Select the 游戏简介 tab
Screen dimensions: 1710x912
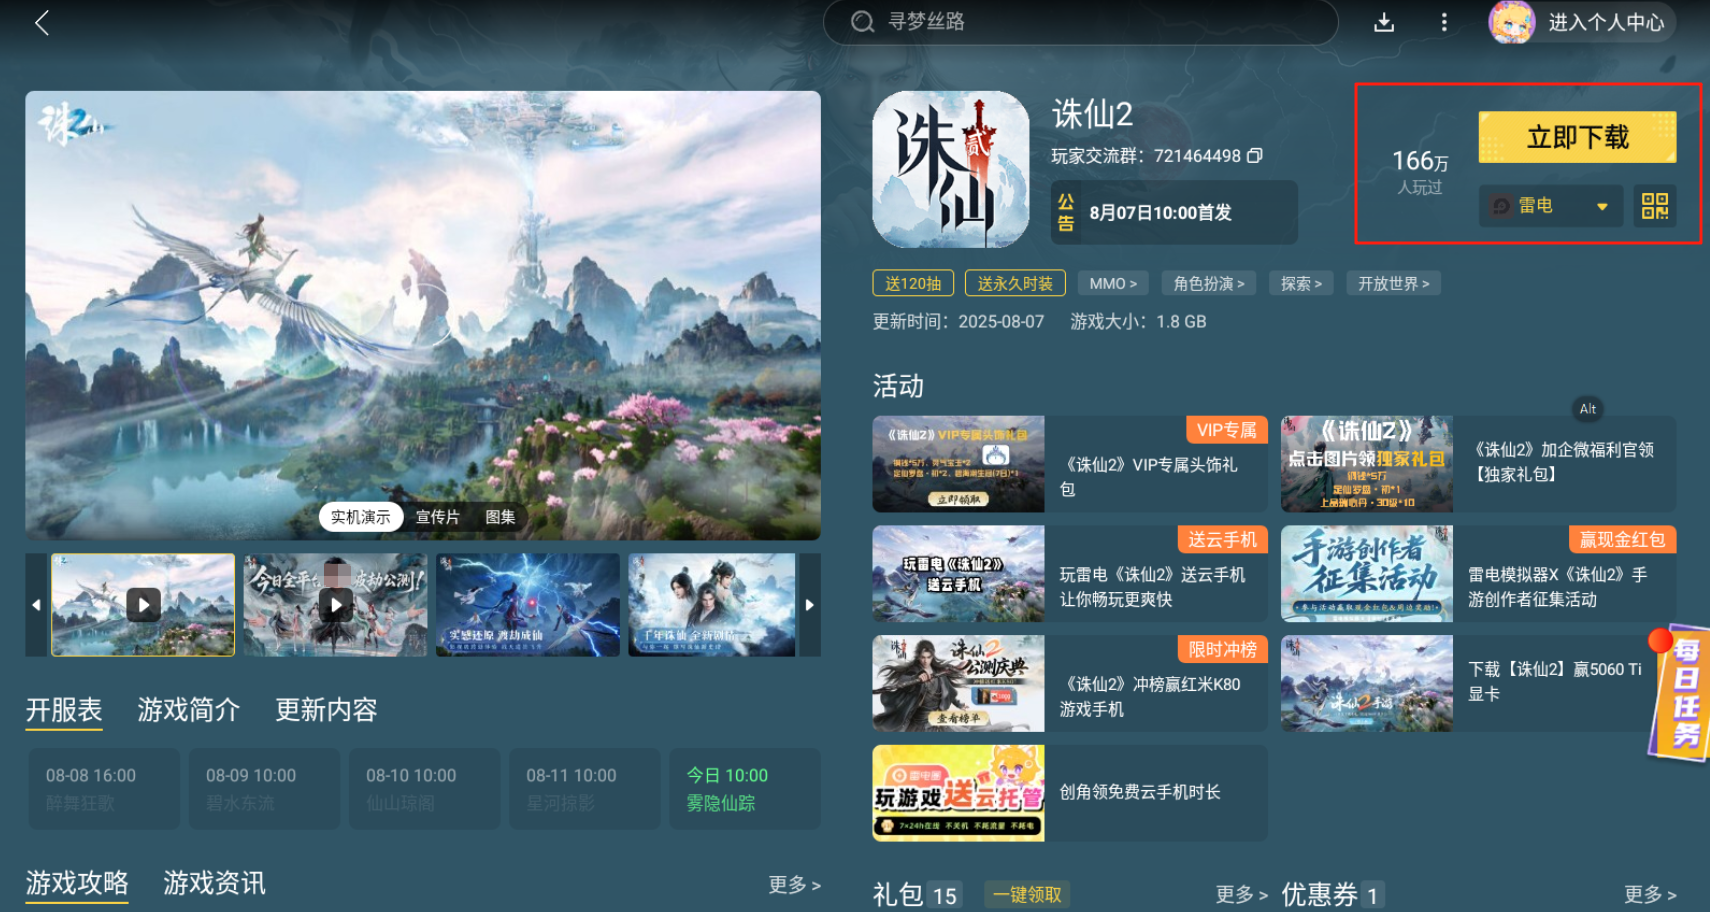point(189,710)
